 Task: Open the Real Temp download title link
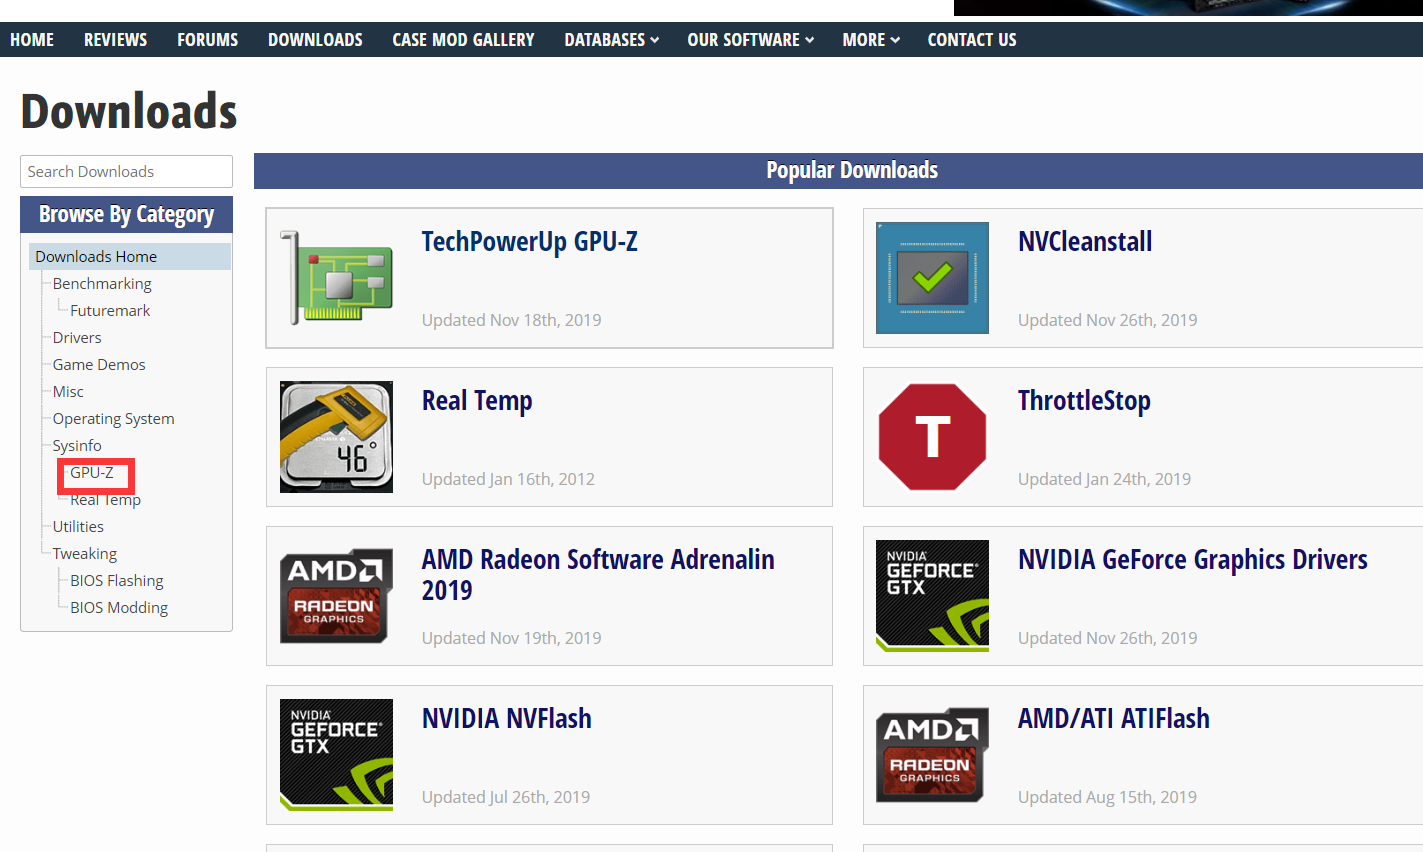coord(477,401)
